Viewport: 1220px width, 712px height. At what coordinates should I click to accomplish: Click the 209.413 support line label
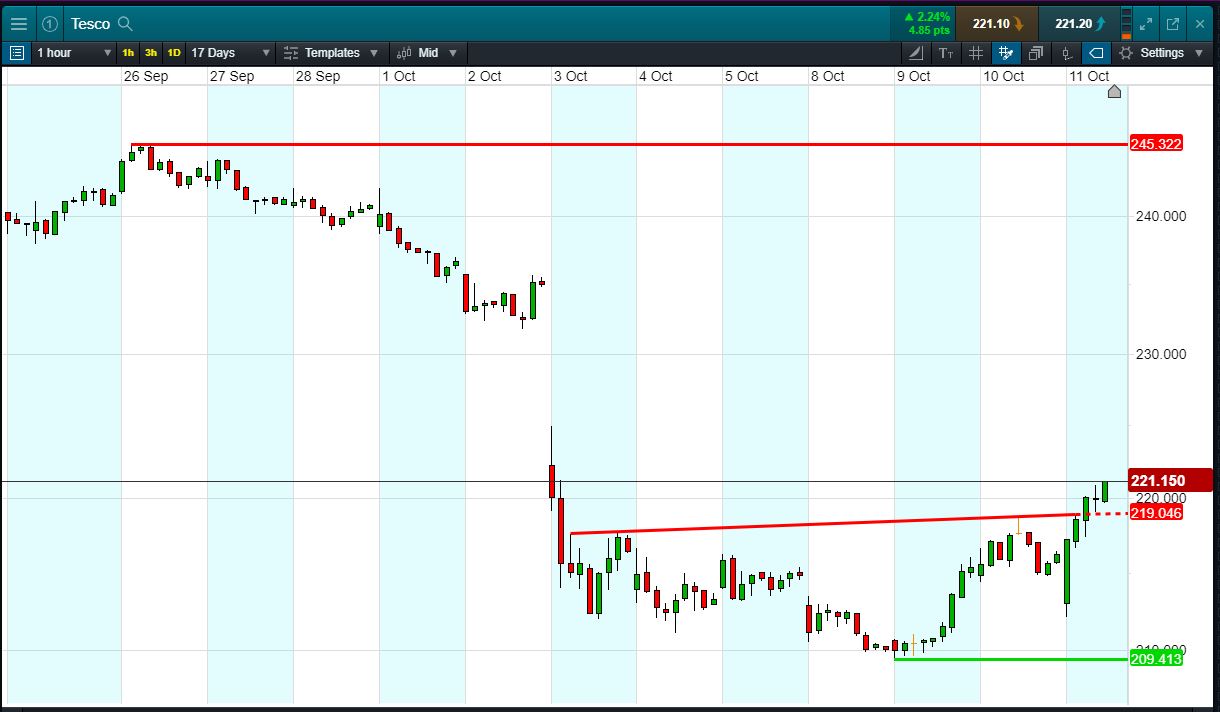(1156, 659)
